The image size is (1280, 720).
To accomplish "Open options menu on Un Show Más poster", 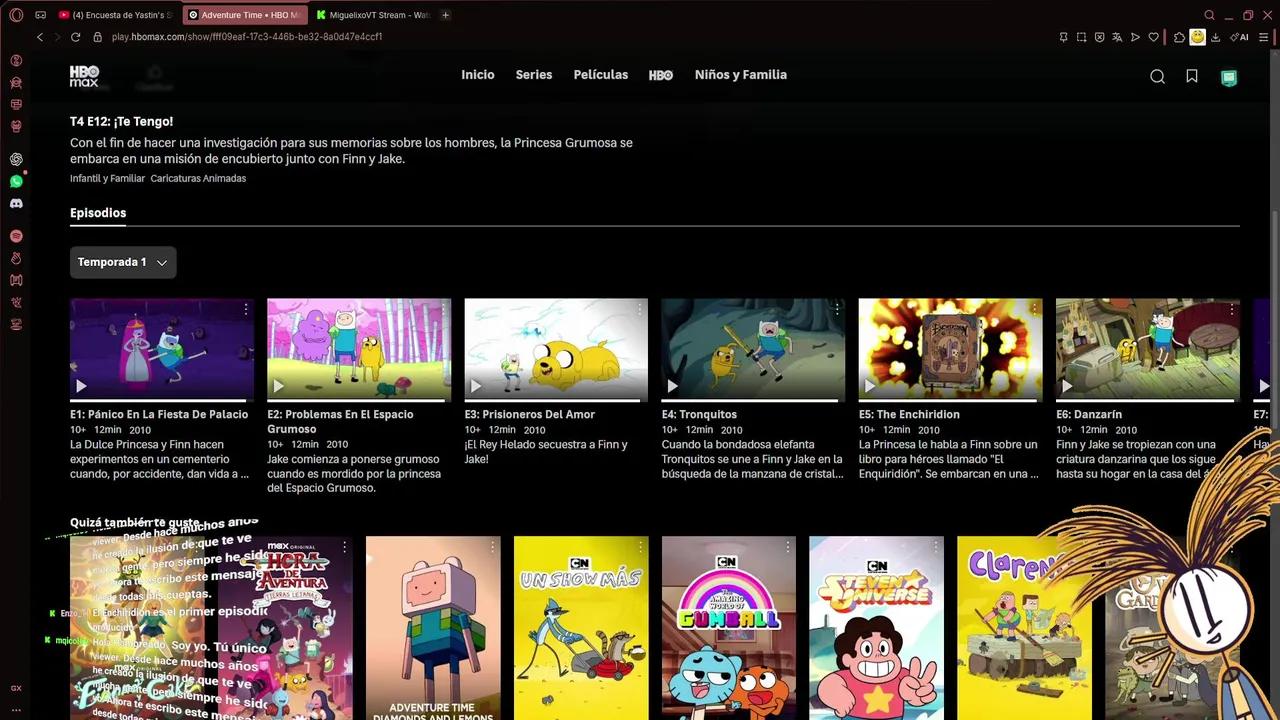I will pyautogui.click(x=640, y=548).
